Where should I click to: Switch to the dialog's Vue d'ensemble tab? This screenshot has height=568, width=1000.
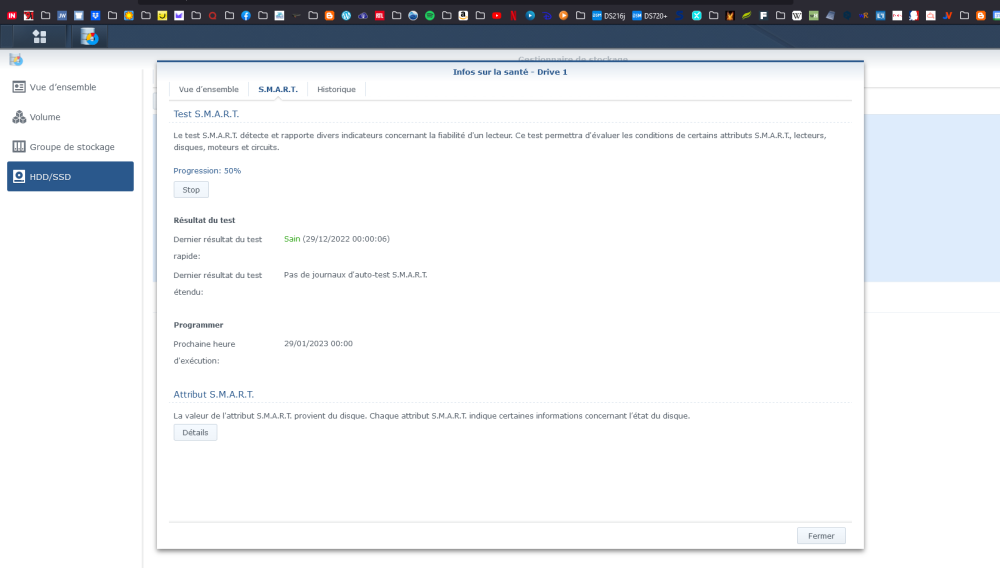pos(209,89)
